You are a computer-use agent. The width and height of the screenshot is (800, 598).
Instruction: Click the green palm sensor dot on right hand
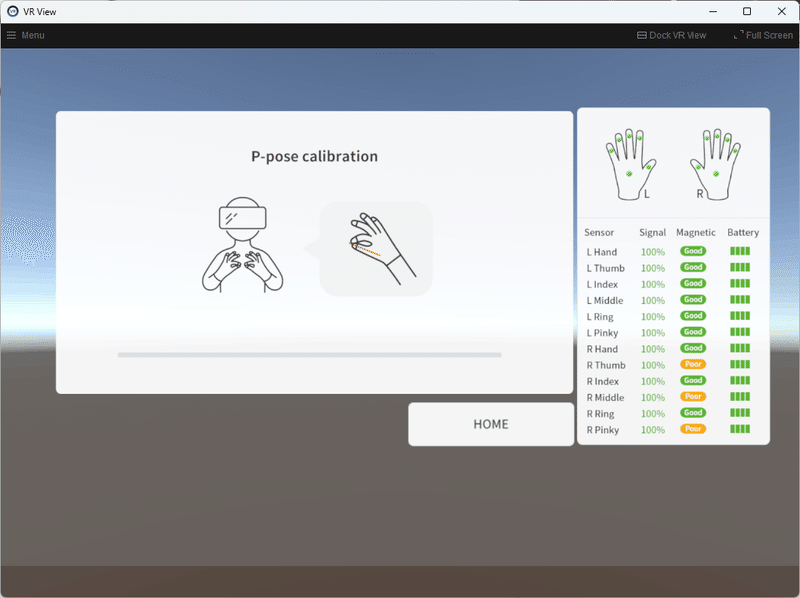[x=715, y=172]
